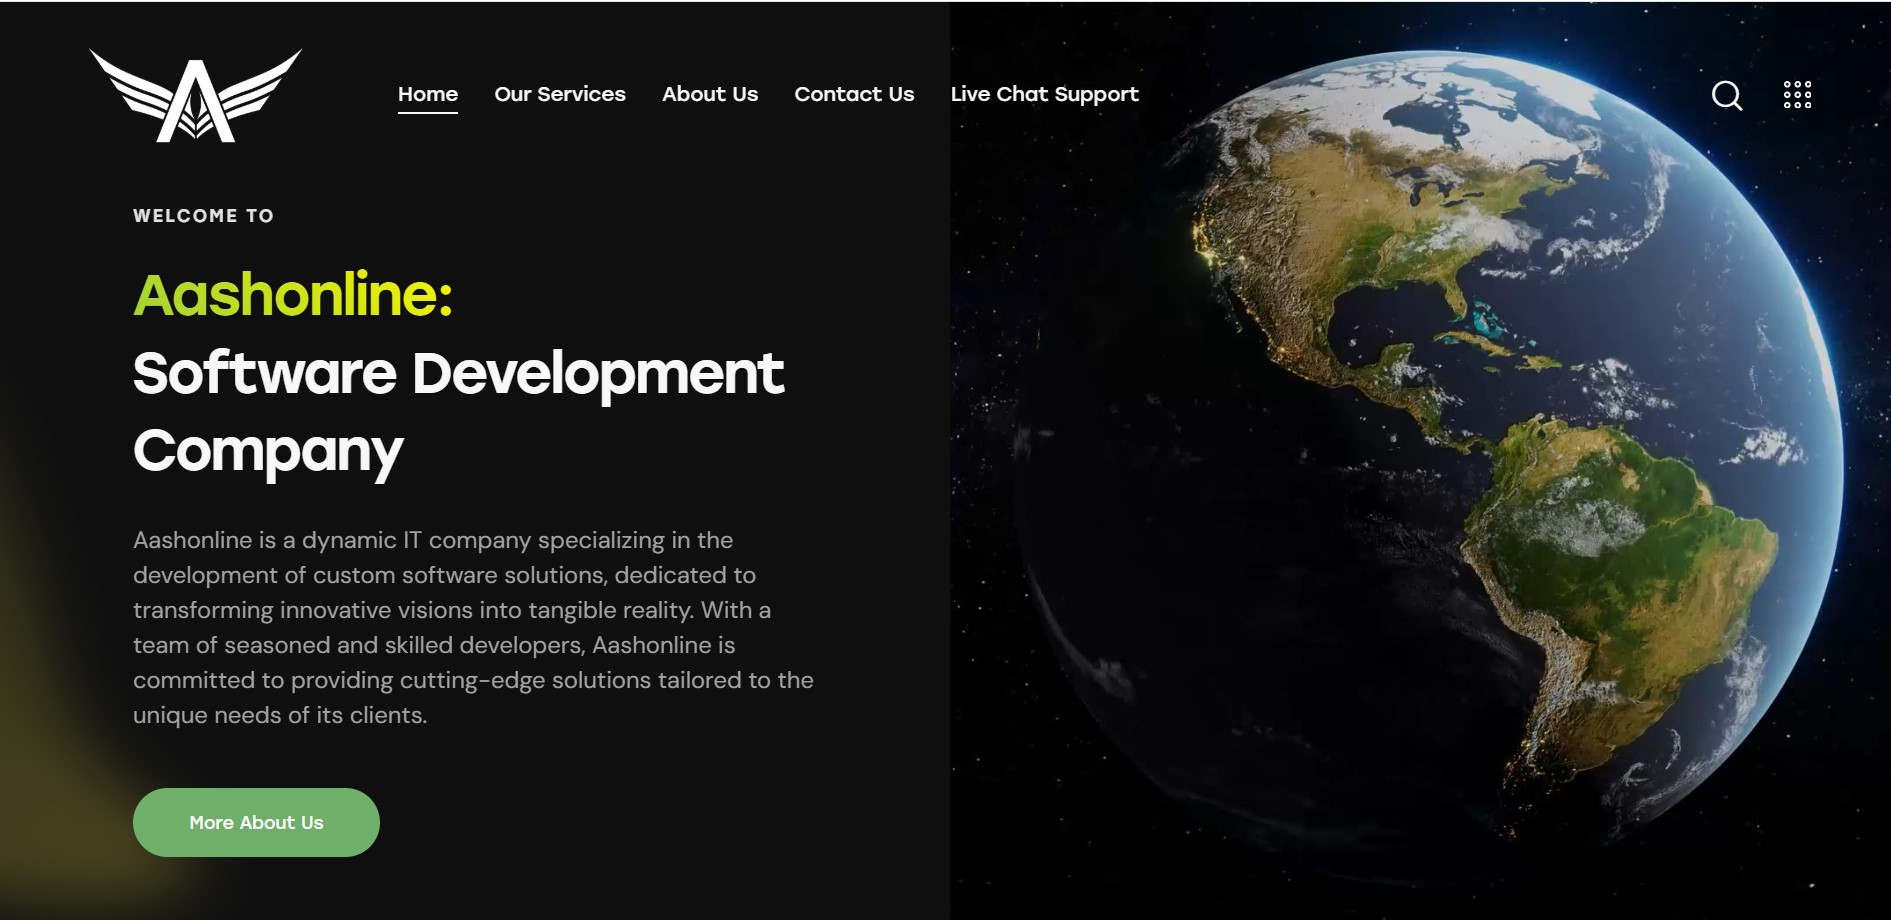The image size is (1891, 920).
Task: Open the Contact Us page link
Action: tap(854, 94)
